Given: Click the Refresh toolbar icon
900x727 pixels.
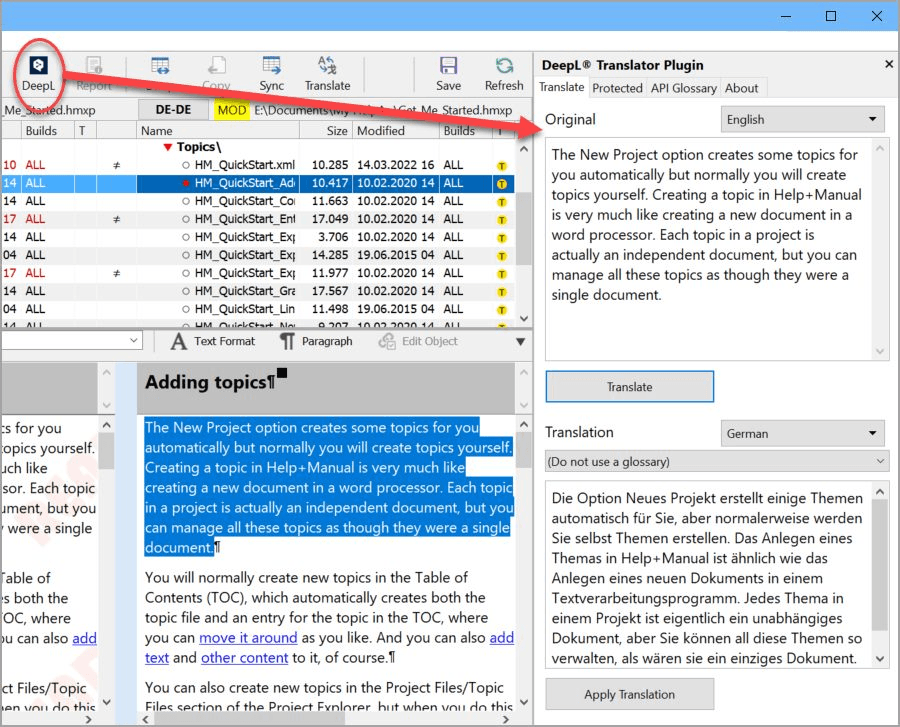Looking at the screenshot, I should pos(504,73).
